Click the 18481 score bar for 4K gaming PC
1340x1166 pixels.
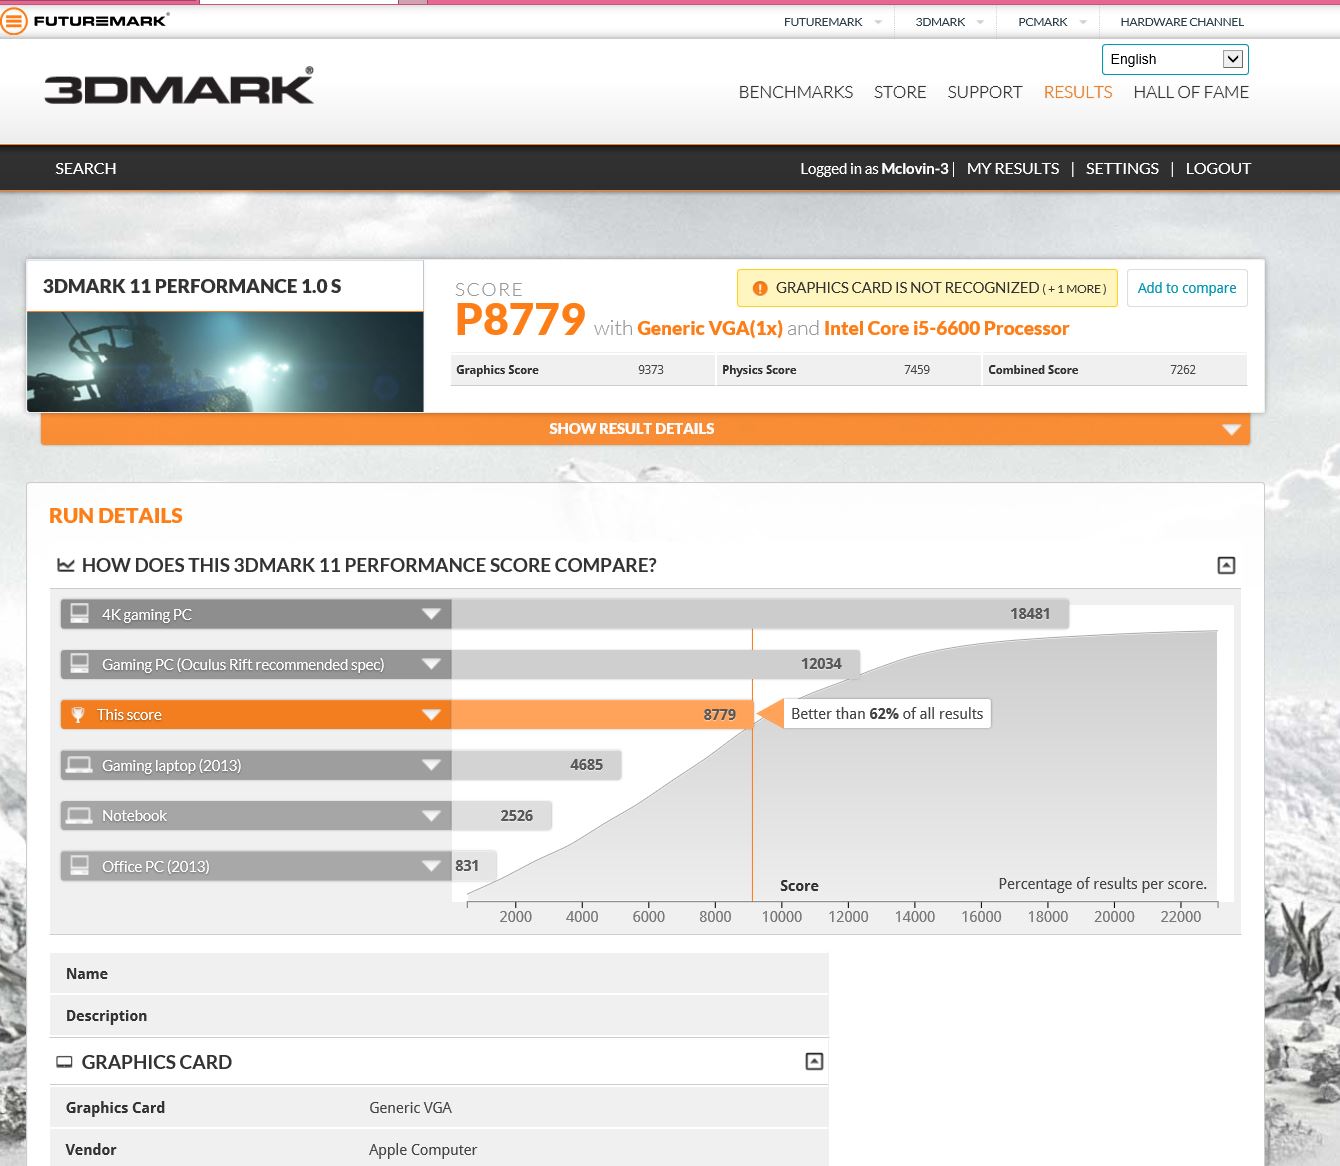[x=760, y=614]
